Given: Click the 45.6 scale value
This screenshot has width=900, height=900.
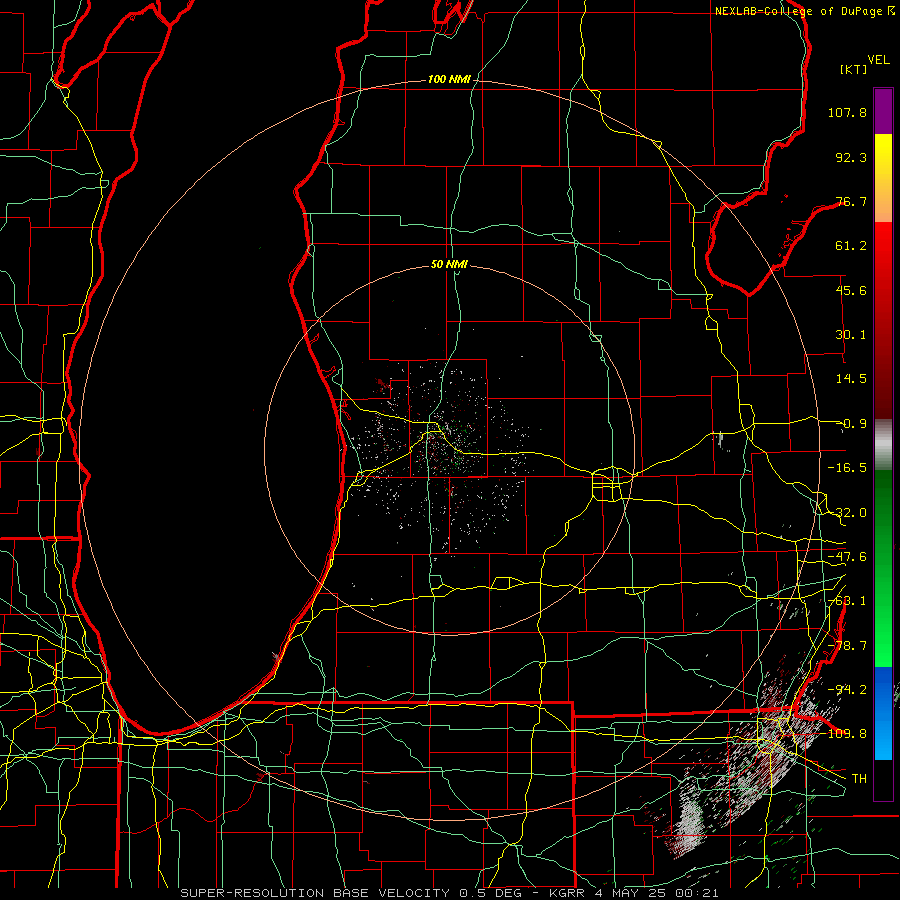Looking at the screenshot, I should 851,290.
